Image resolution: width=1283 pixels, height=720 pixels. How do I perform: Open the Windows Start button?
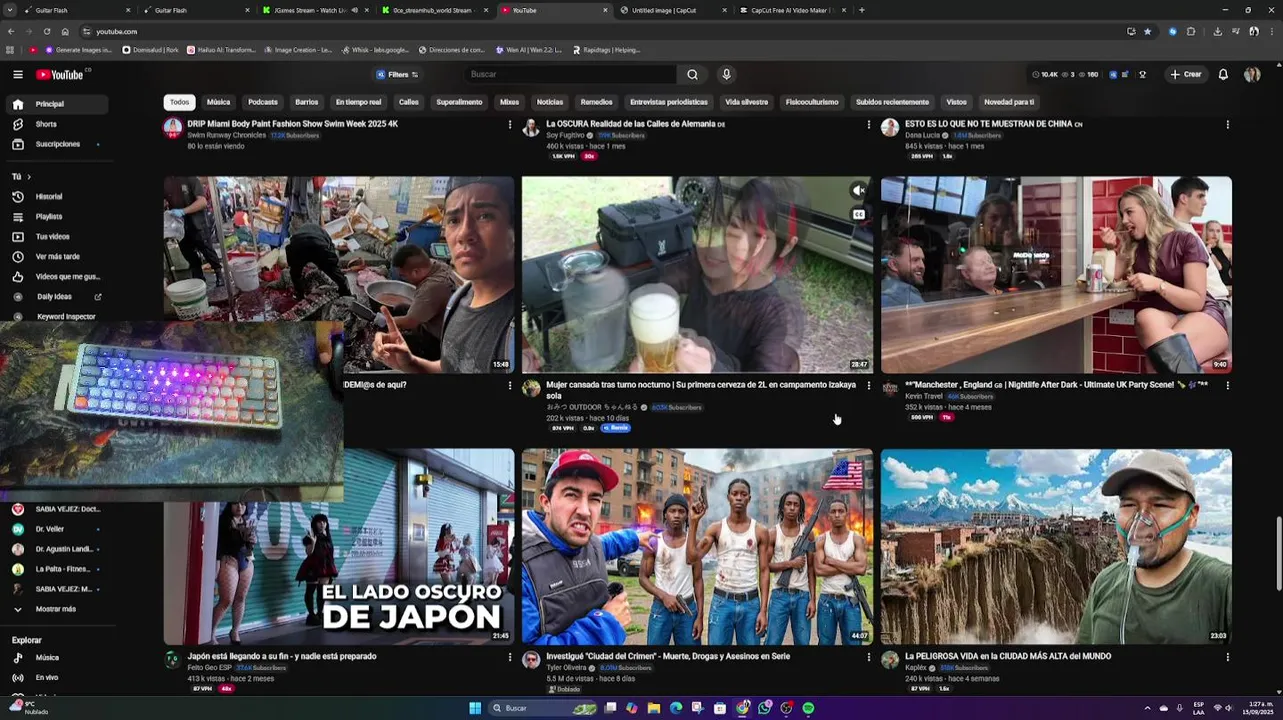tap(475, 708)
